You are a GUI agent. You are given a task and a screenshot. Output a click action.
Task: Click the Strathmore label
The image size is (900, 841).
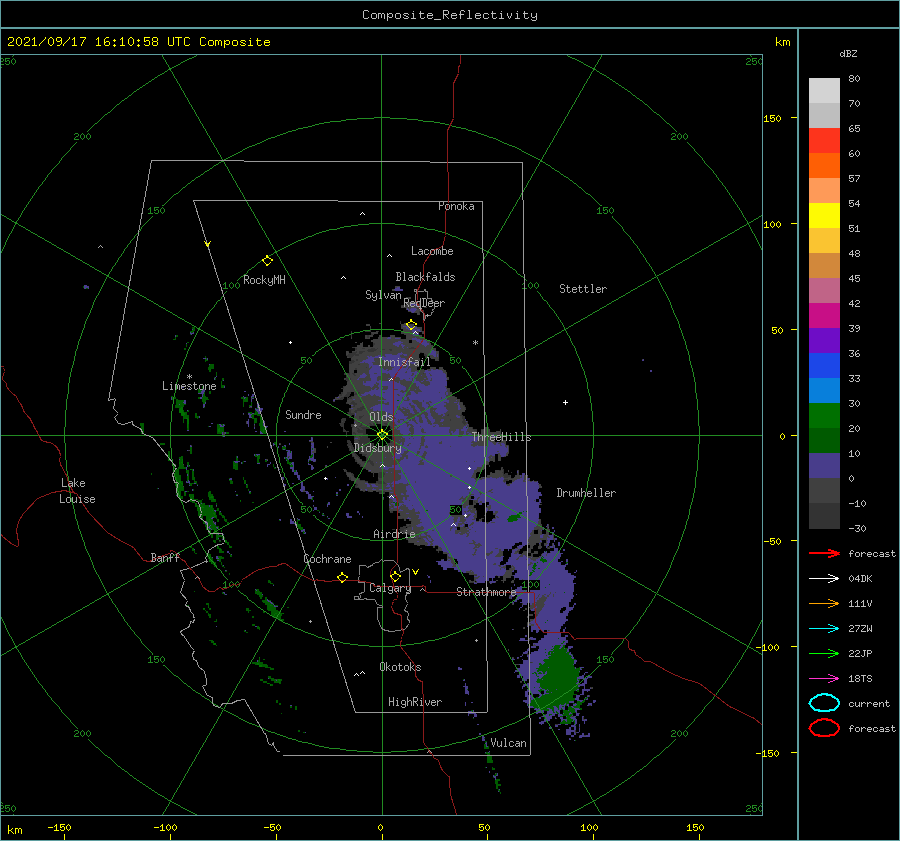pyautogui.click(x=486, y=592)
